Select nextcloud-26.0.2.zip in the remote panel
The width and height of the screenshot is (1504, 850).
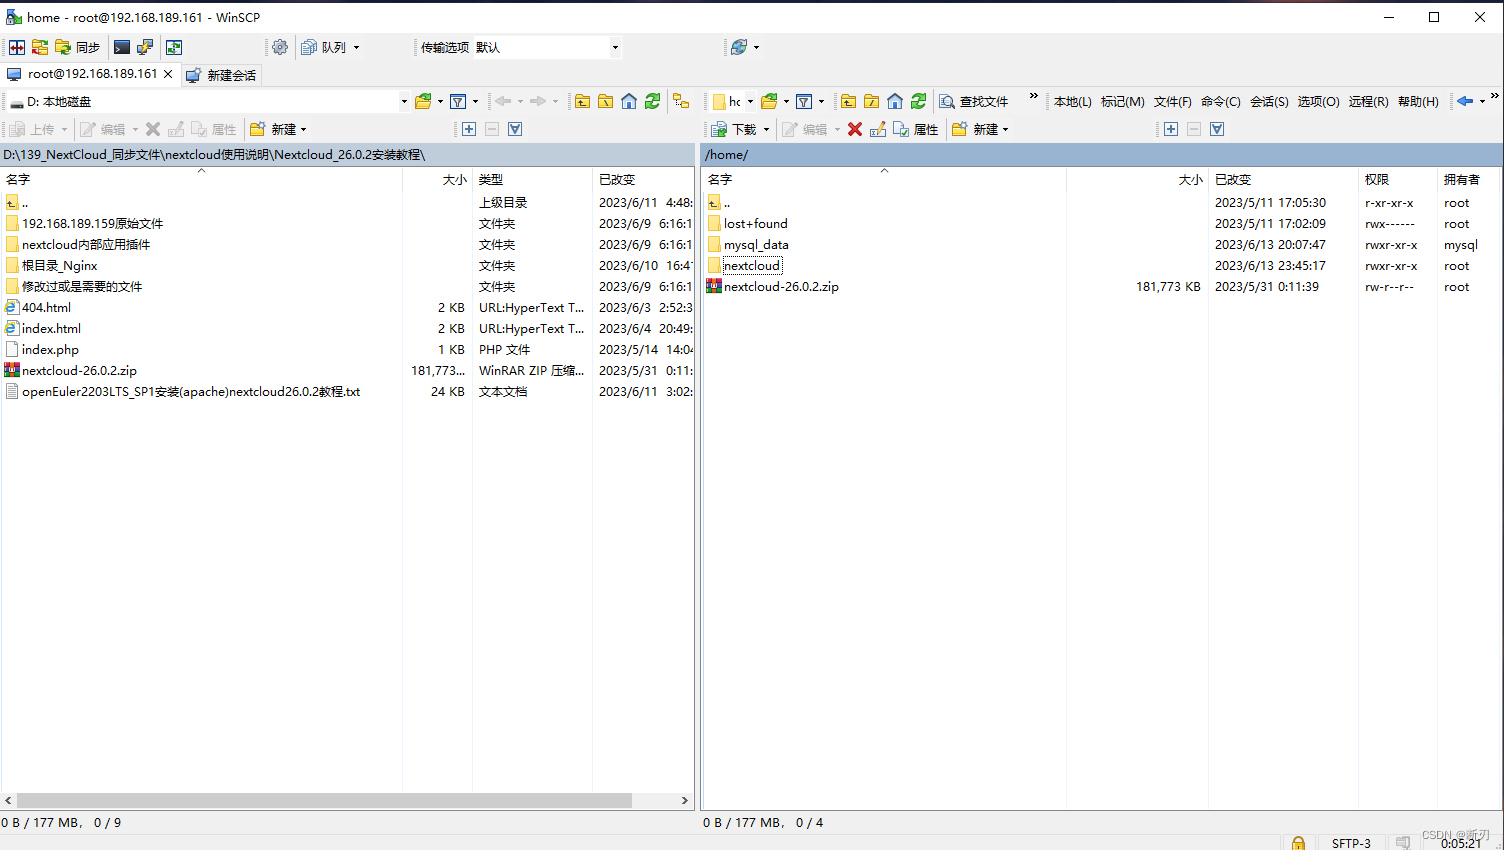tap(782, 287)
